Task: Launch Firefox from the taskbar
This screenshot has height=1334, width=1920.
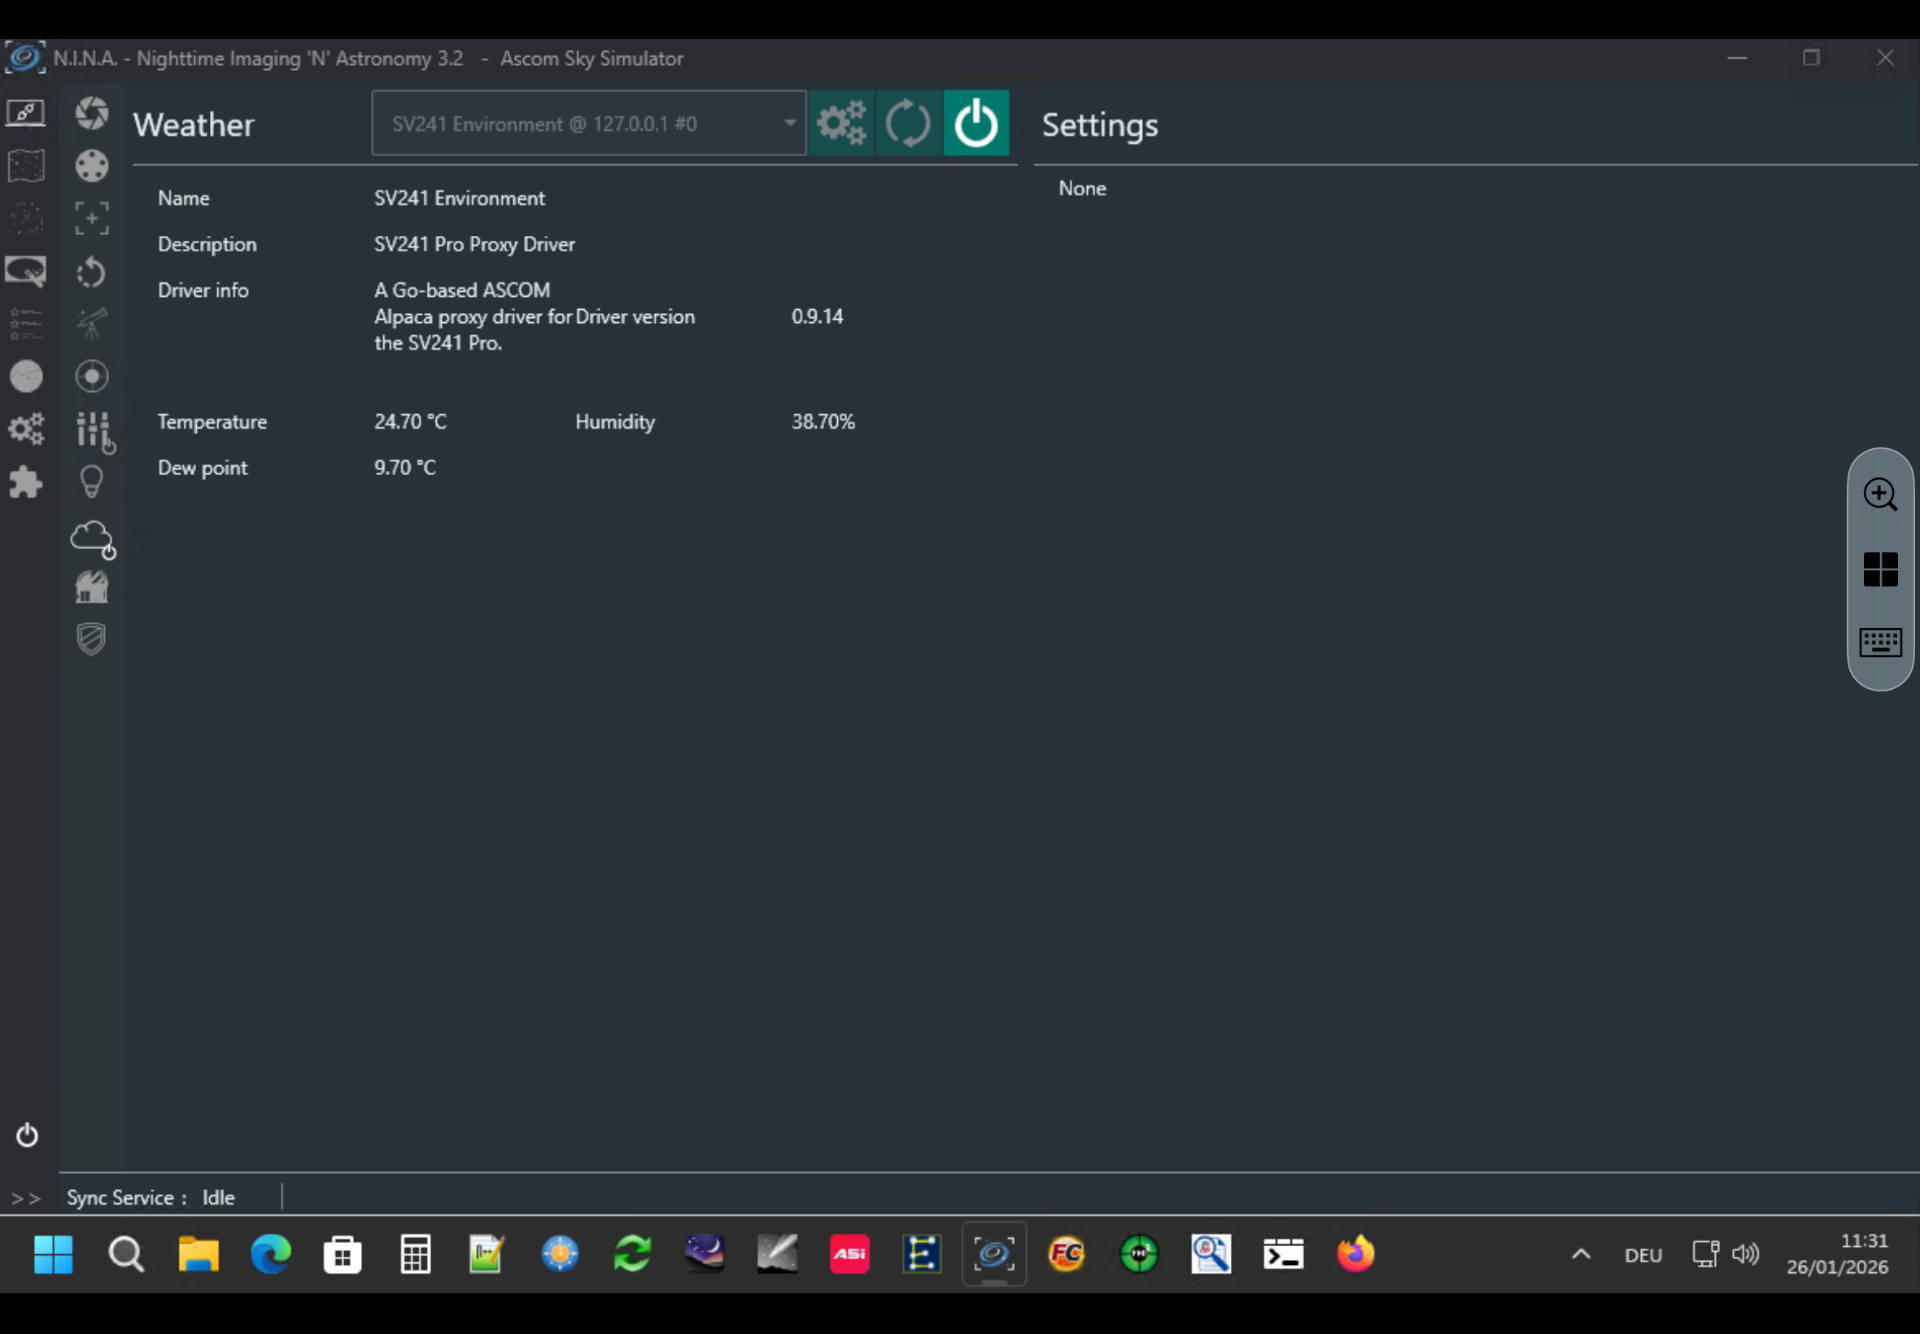Action: point(1356,1254)
